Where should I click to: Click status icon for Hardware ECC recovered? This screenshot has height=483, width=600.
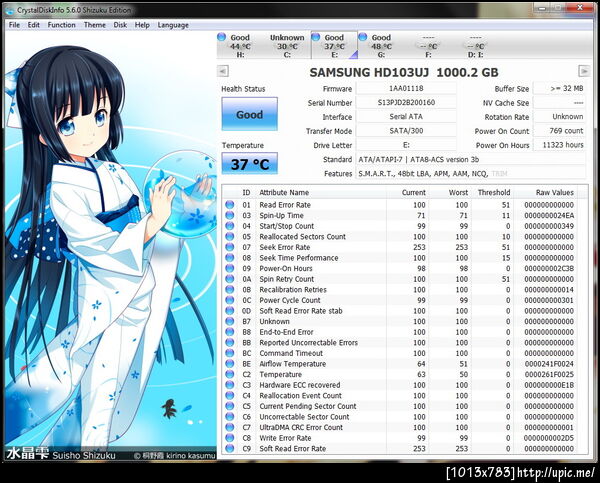coord(230,385)
